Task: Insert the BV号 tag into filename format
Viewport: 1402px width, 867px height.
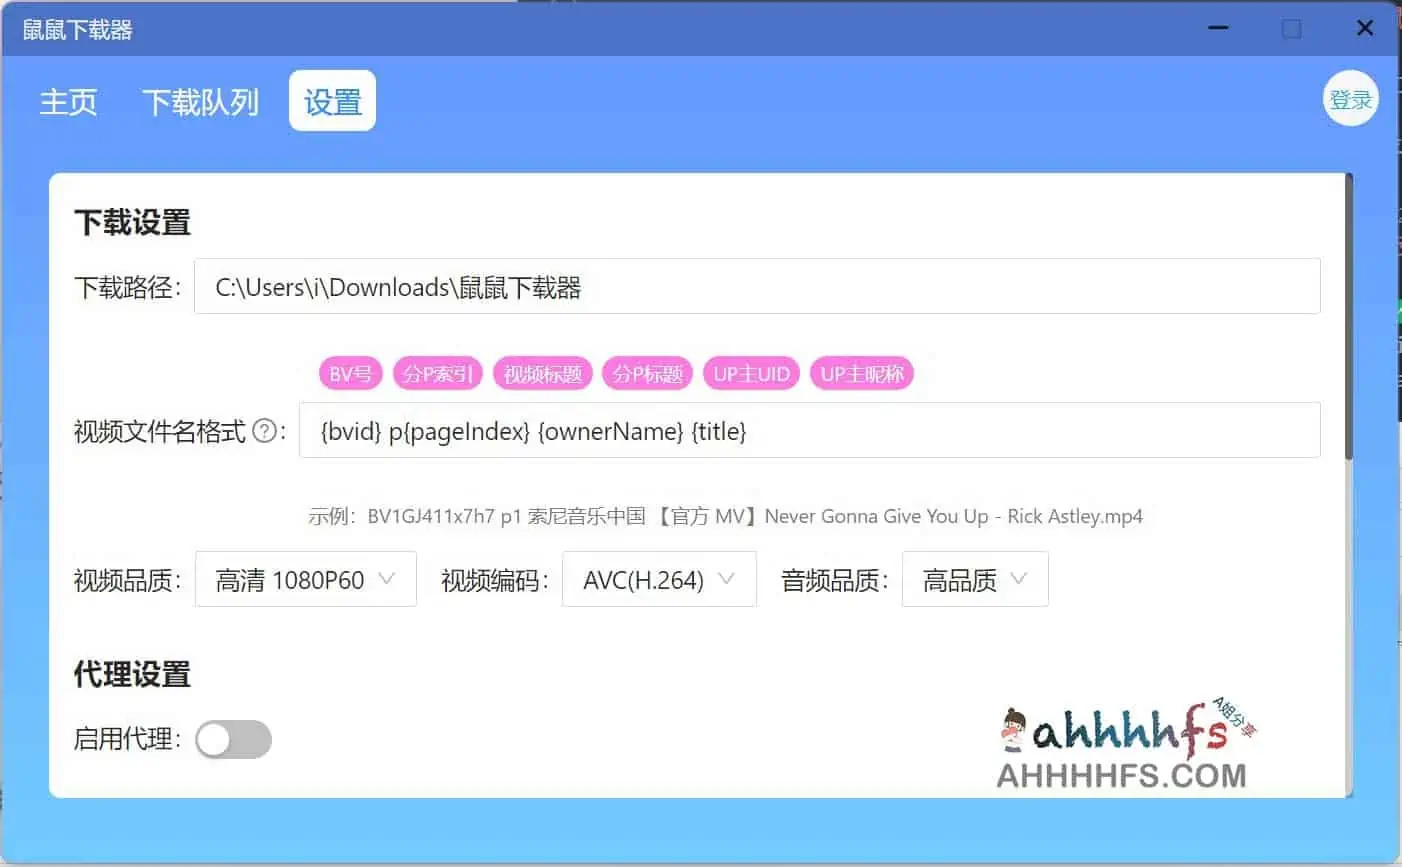Action: (350, 373)
